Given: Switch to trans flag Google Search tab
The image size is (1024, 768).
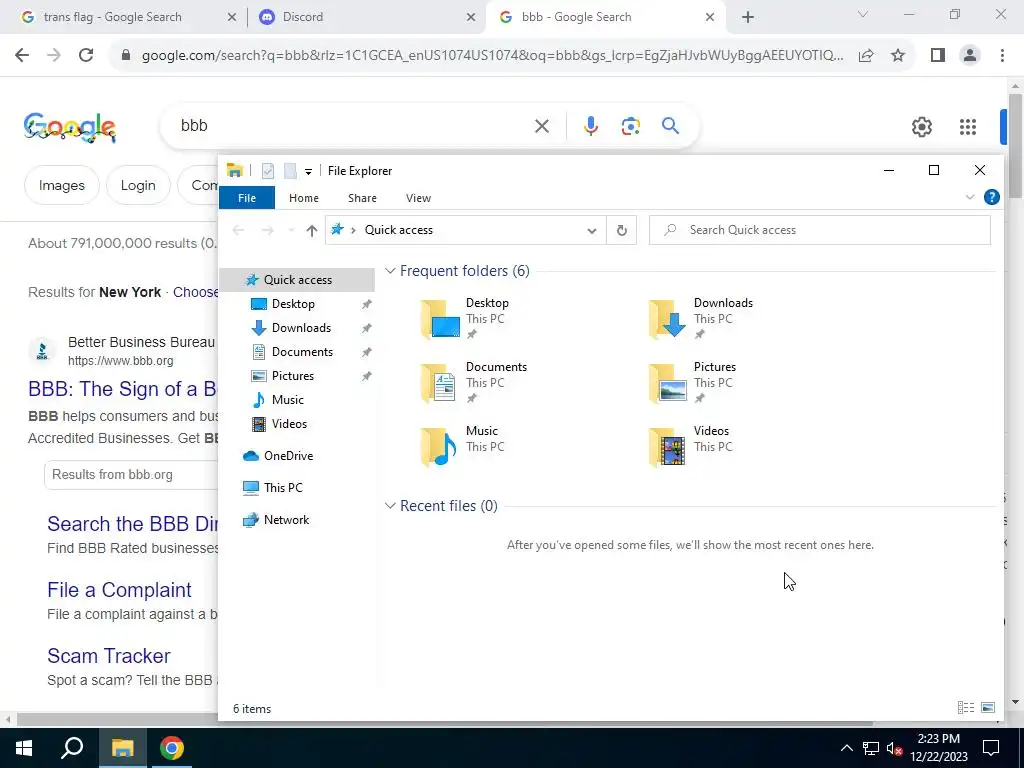Looking at the screenshot, I should [128, 17].
